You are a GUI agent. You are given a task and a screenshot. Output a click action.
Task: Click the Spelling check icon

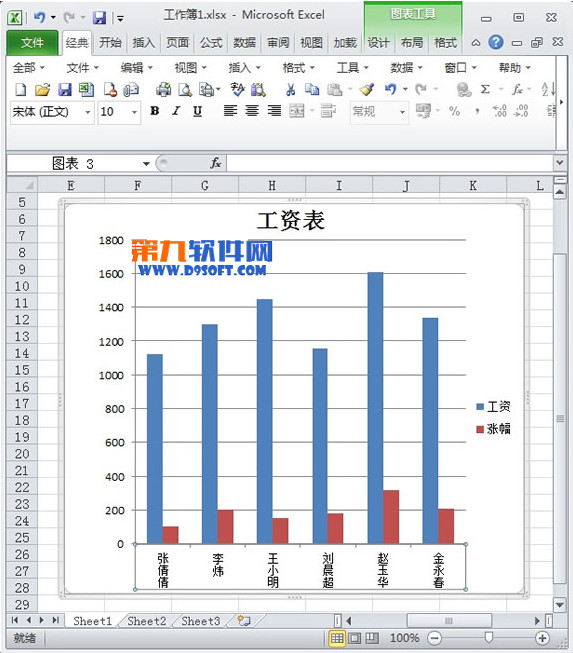coord(237,90)
